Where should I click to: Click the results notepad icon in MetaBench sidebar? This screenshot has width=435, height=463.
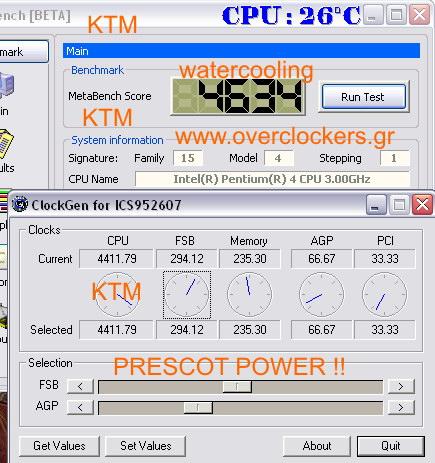click(6, 144)
